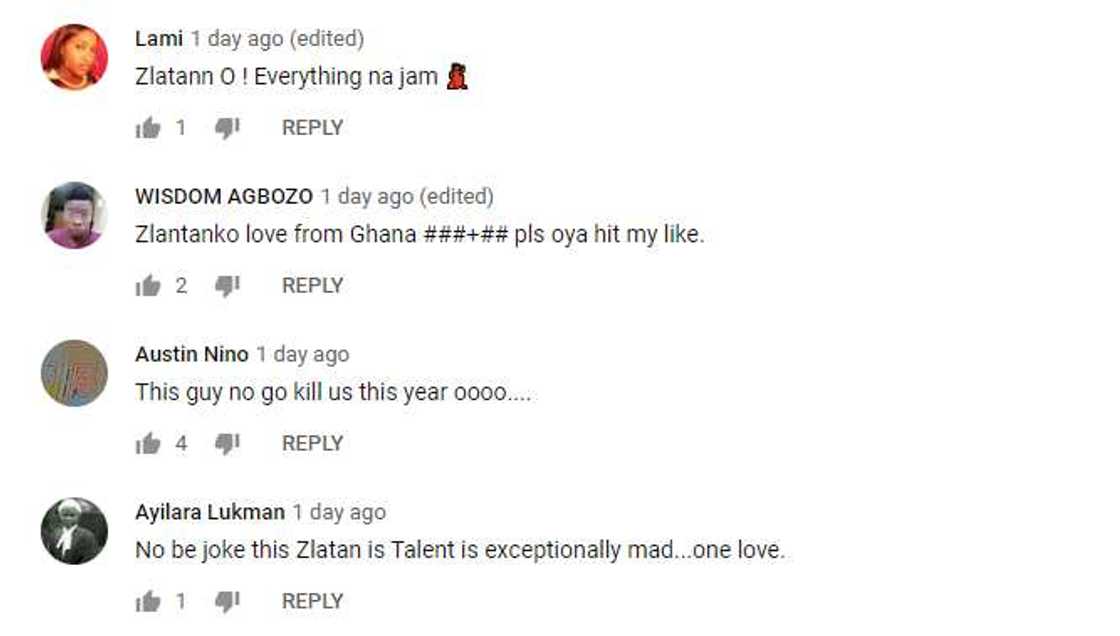View Ayilara Lukman's profile avatar

coord(74,531)
